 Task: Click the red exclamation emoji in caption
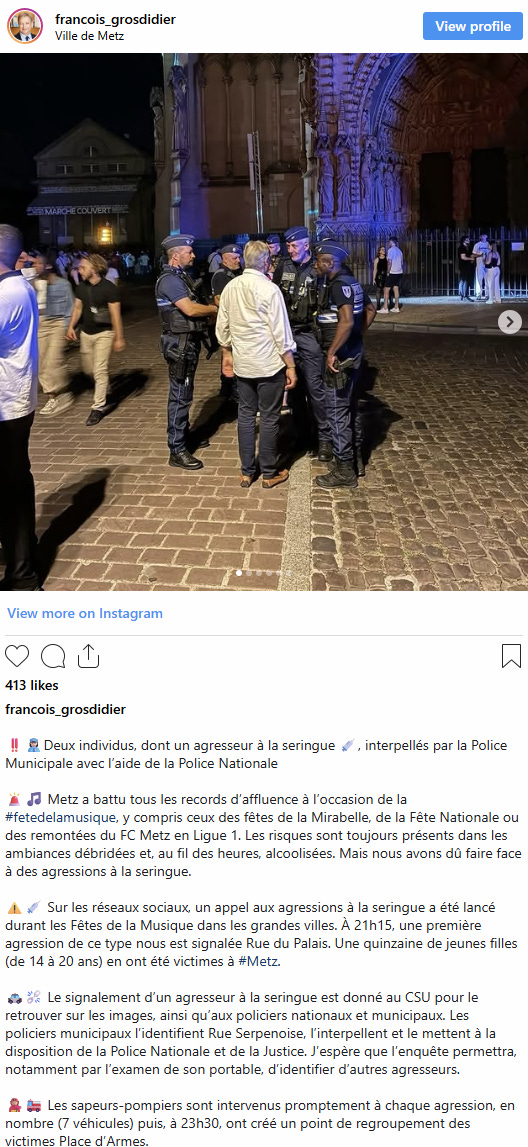(x=13, y=745)
